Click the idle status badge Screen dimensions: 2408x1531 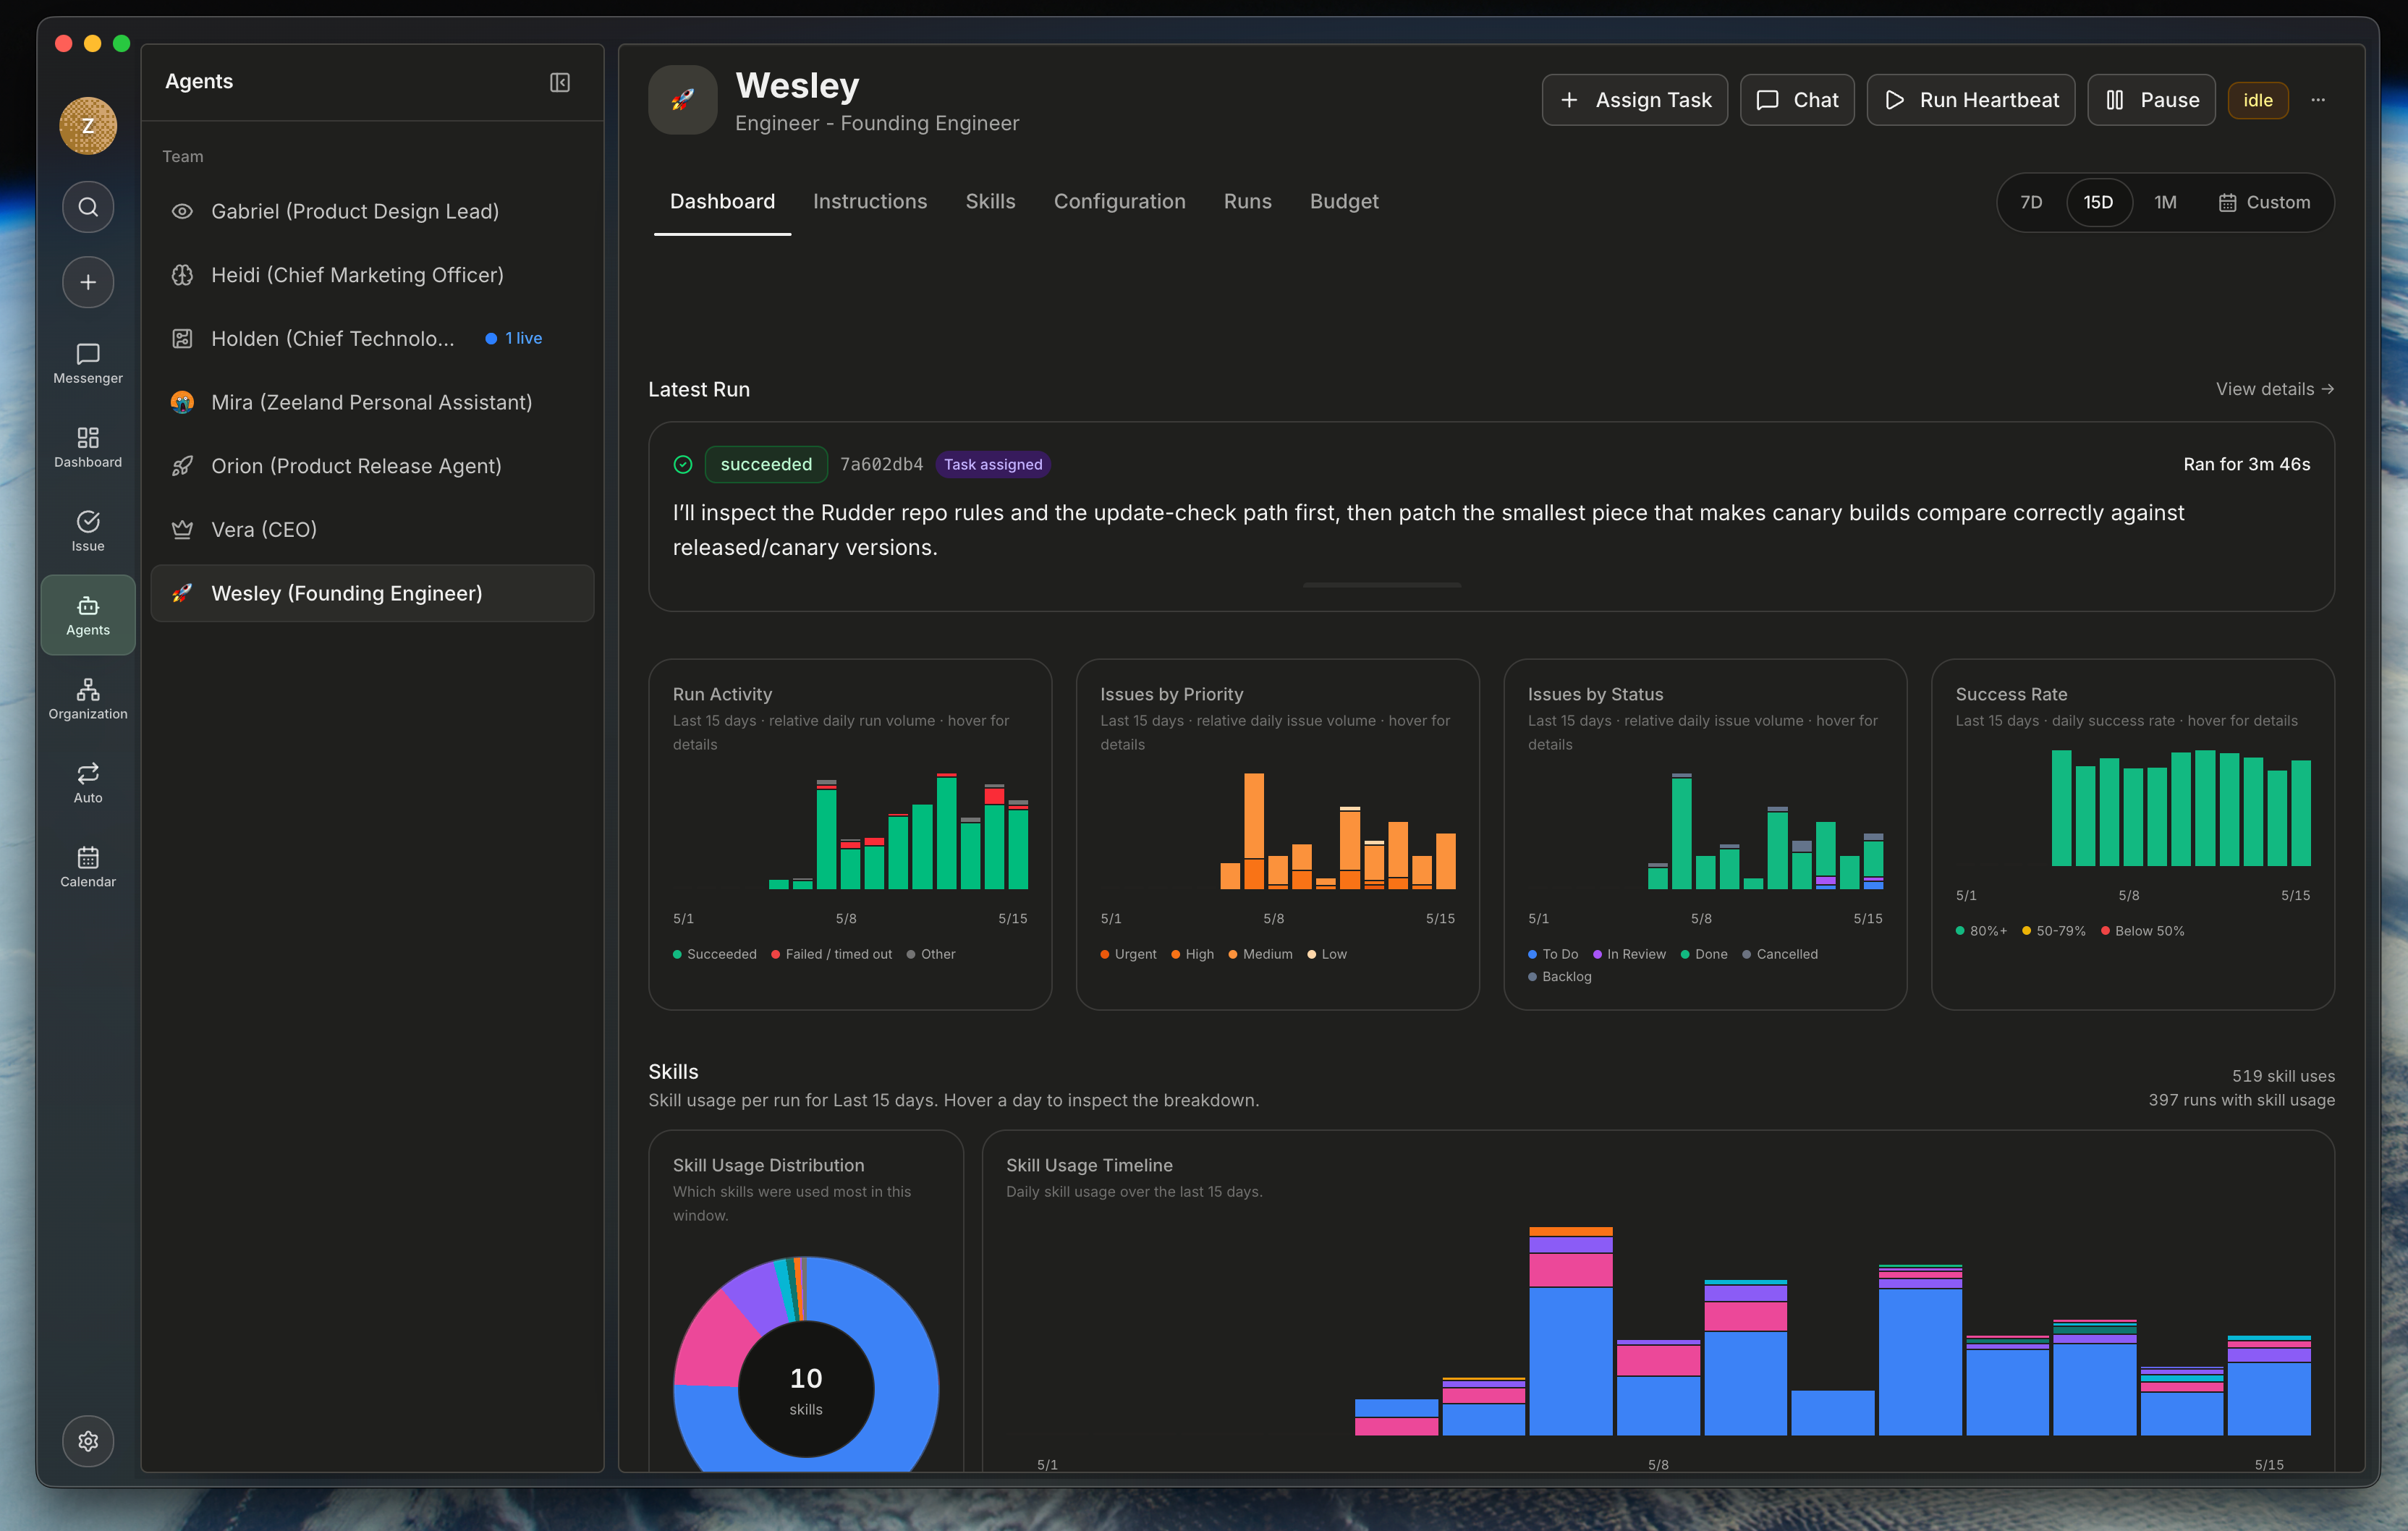pos(2257,100)
